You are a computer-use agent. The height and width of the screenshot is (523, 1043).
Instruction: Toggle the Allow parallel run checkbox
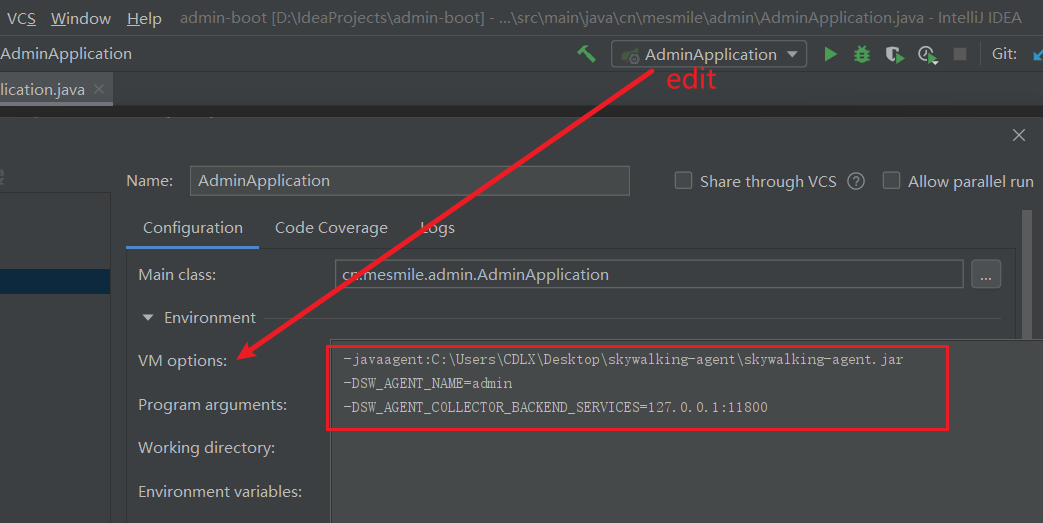coord(892,181)
